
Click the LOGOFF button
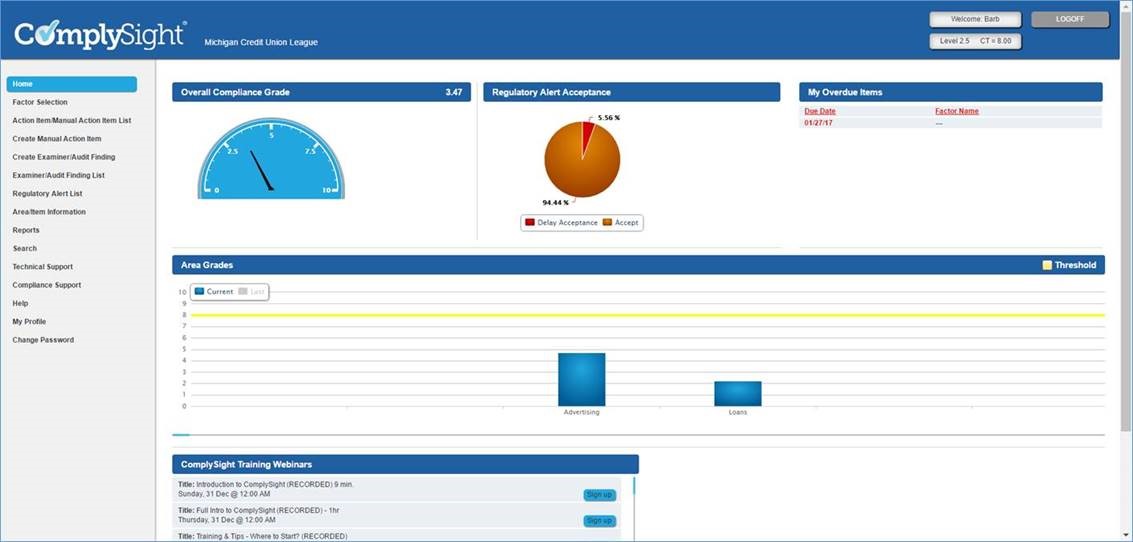[x=1069, y=20]
